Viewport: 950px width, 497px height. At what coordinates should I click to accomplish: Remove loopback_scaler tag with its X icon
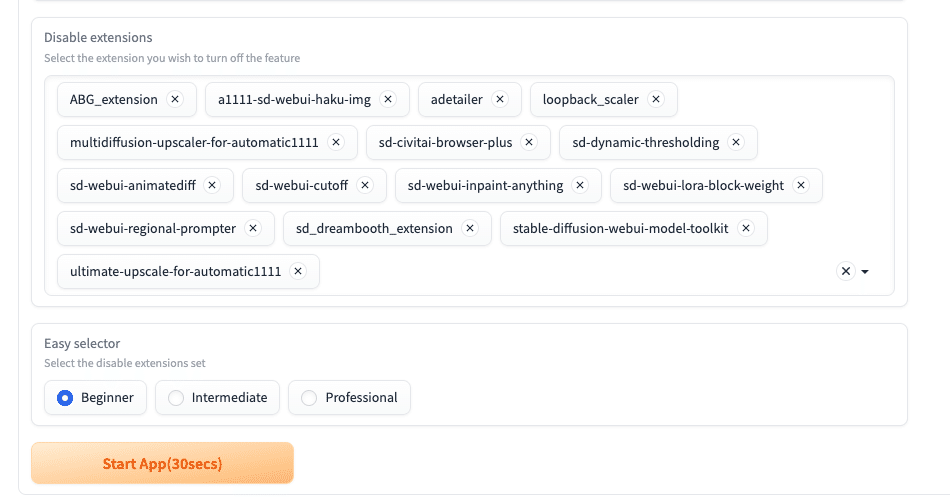click(656, 99)
